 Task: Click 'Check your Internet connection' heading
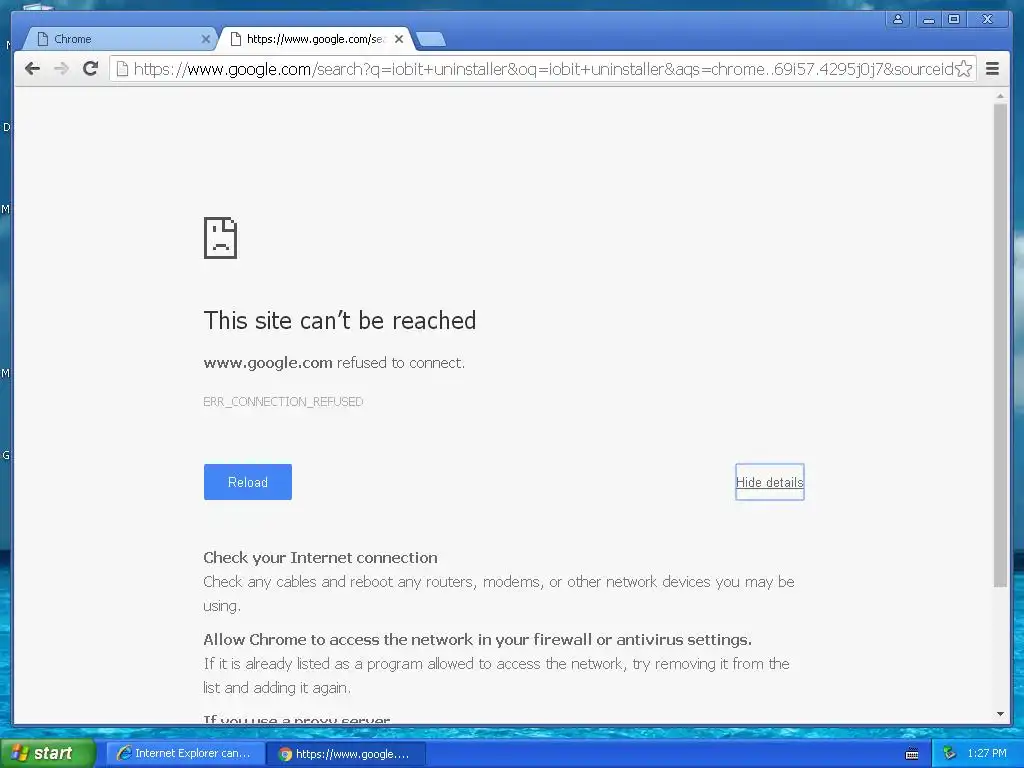point(320,558)
